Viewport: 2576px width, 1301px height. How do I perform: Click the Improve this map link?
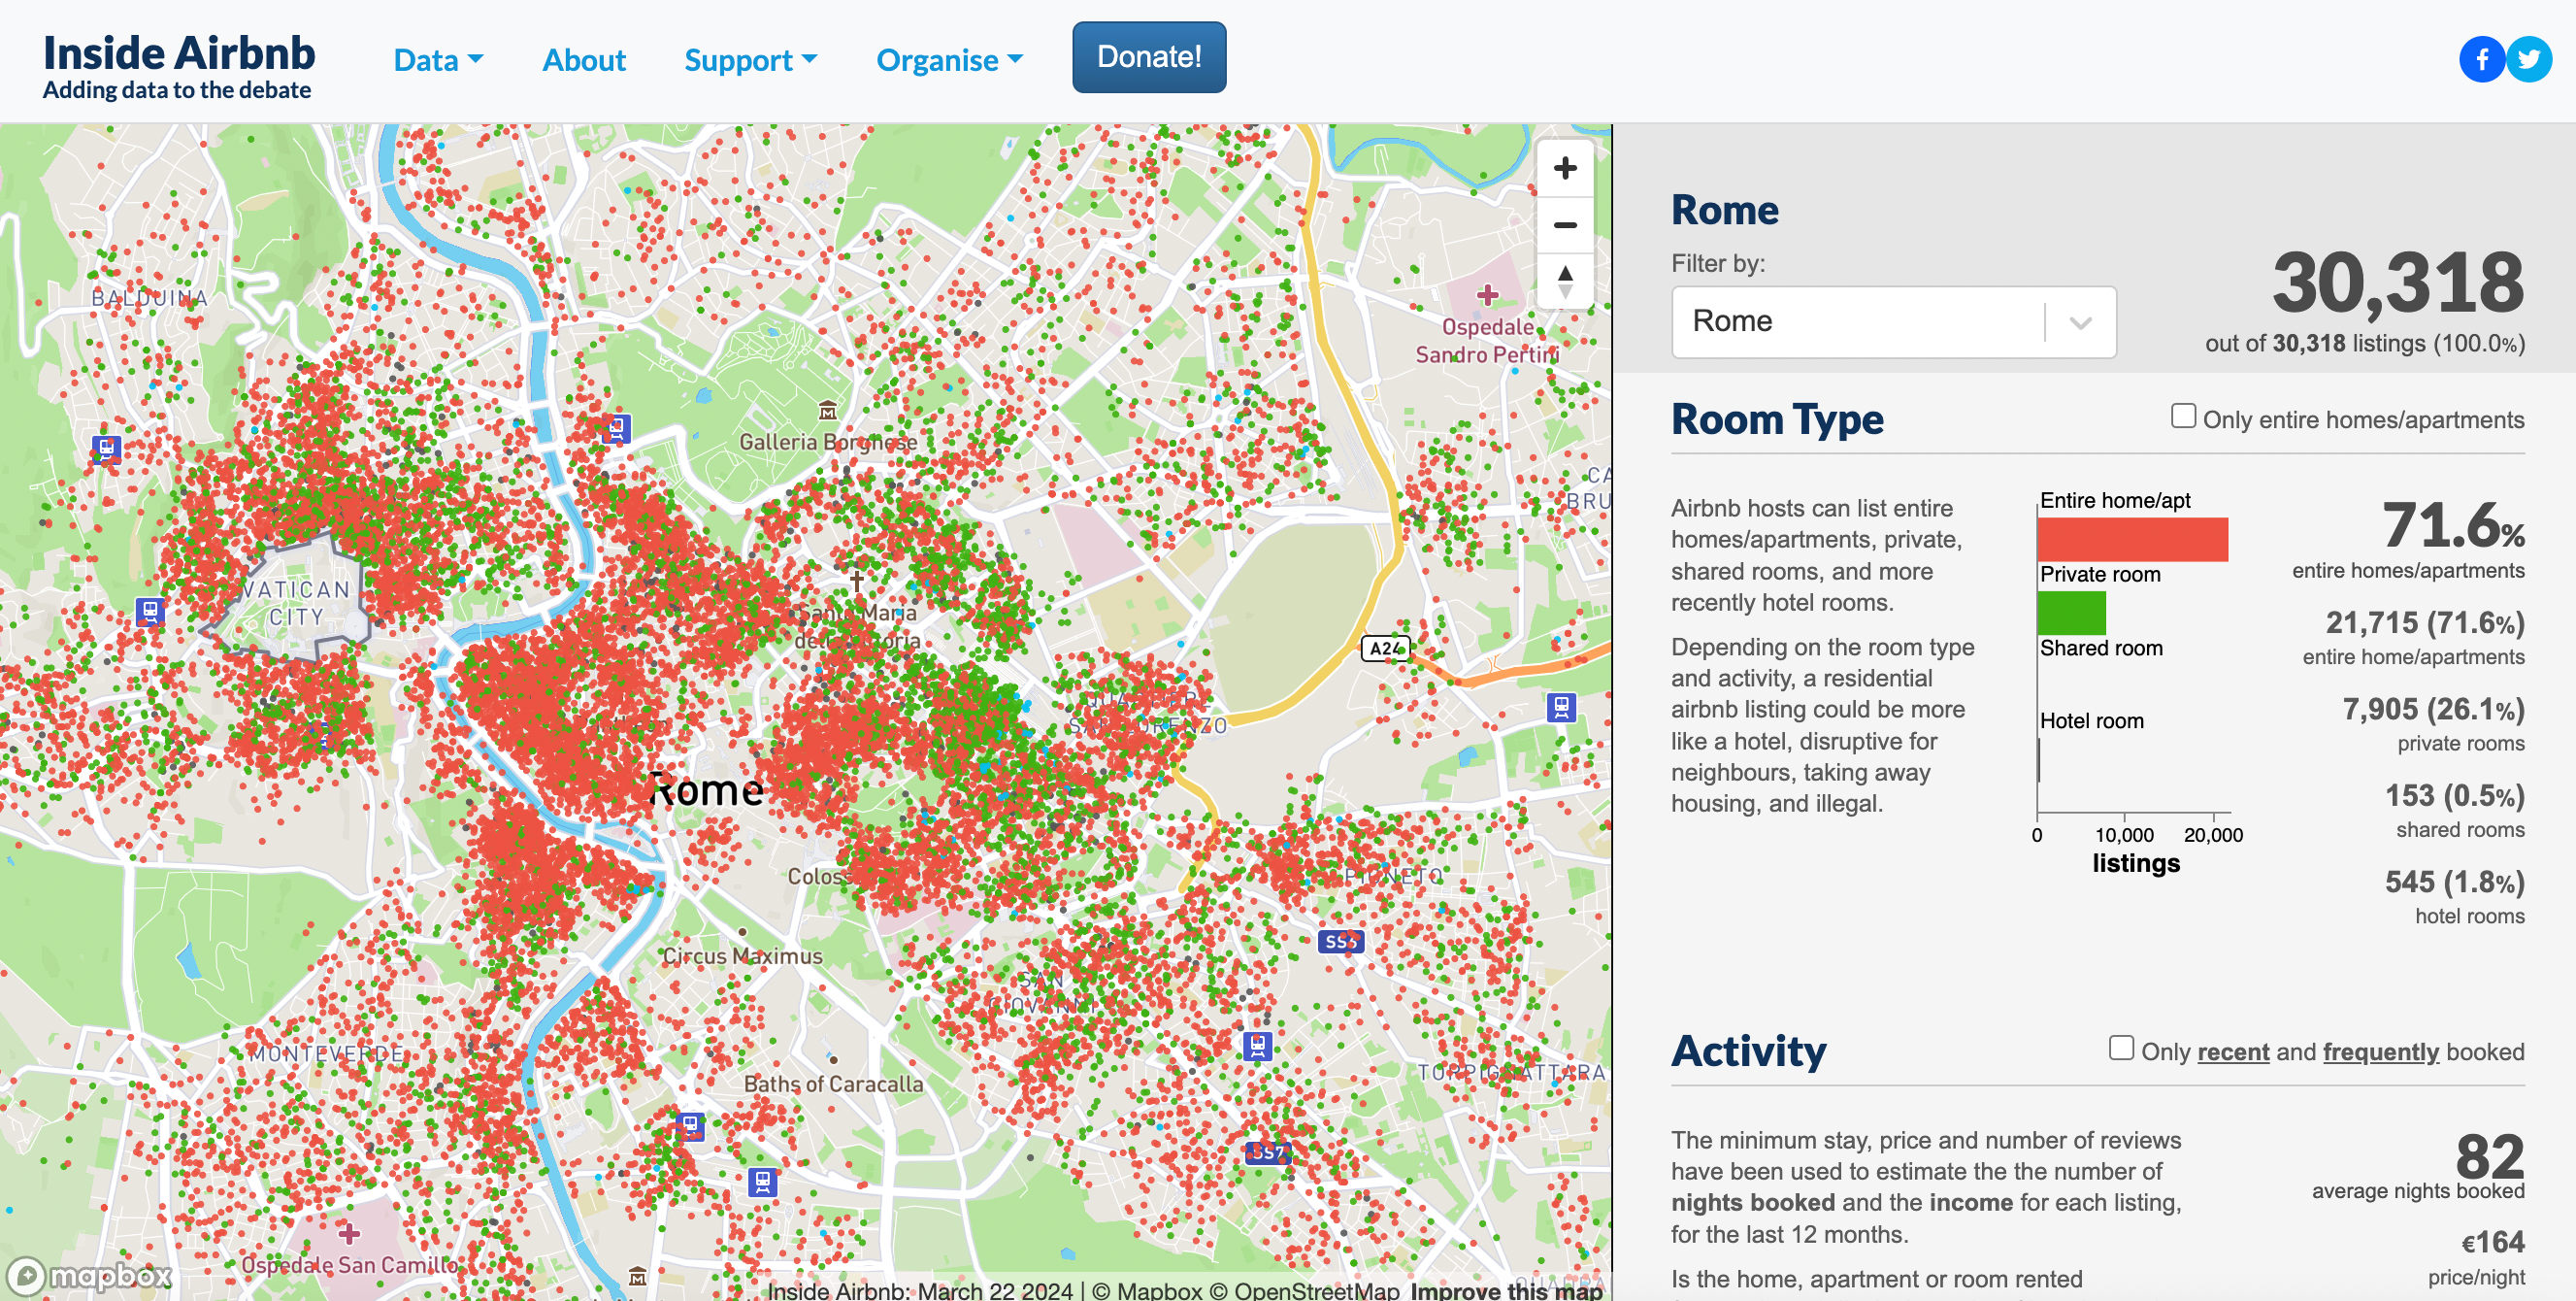pyautogui.click(x=1506, y=1290)
